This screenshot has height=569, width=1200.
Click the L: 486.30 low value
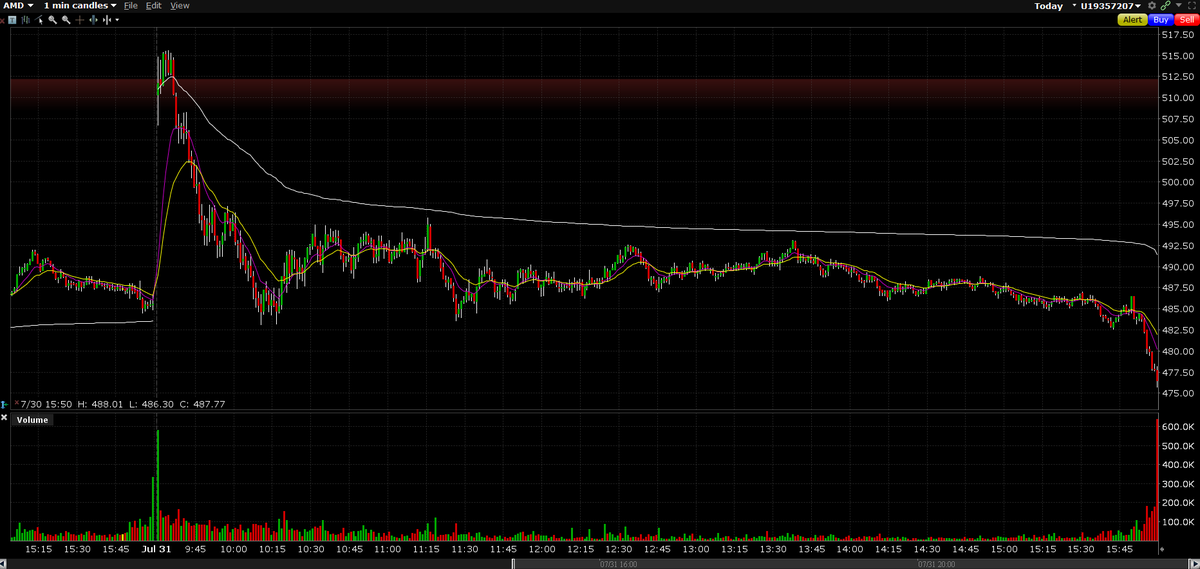(151, 404)
